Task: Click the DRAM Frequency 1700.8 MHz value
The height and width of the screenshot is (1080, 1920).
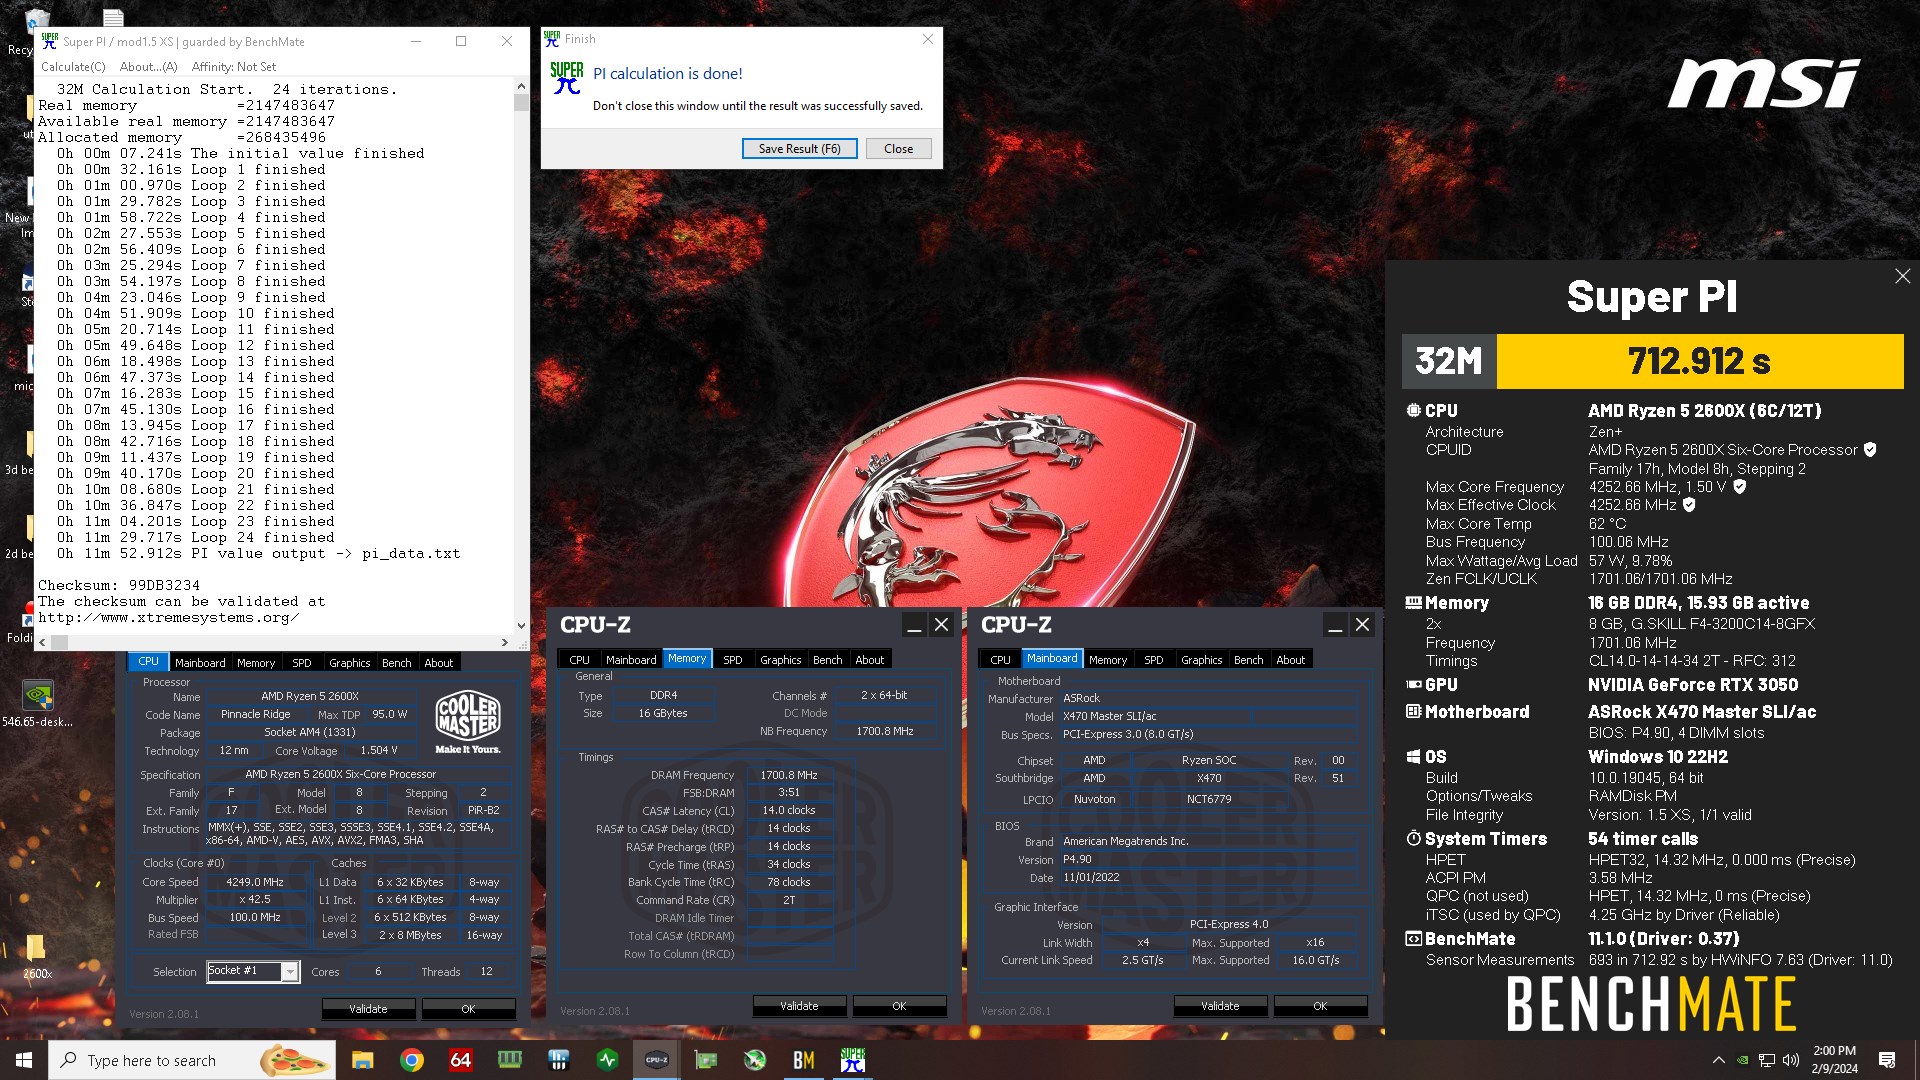Action: click(x=789, y=775)
